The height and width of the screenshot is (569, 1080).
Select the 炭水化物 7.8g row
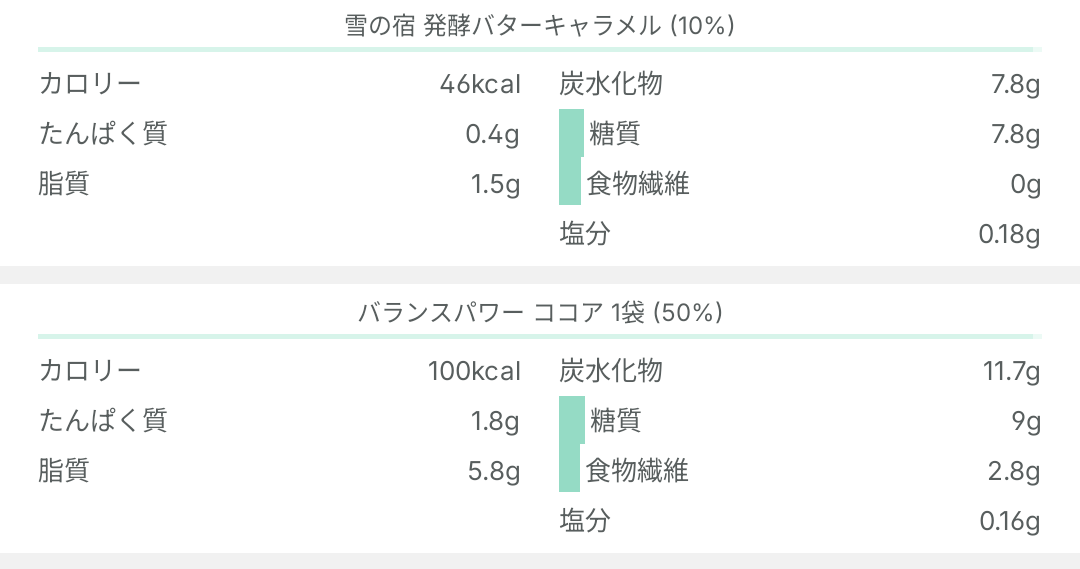800,84
